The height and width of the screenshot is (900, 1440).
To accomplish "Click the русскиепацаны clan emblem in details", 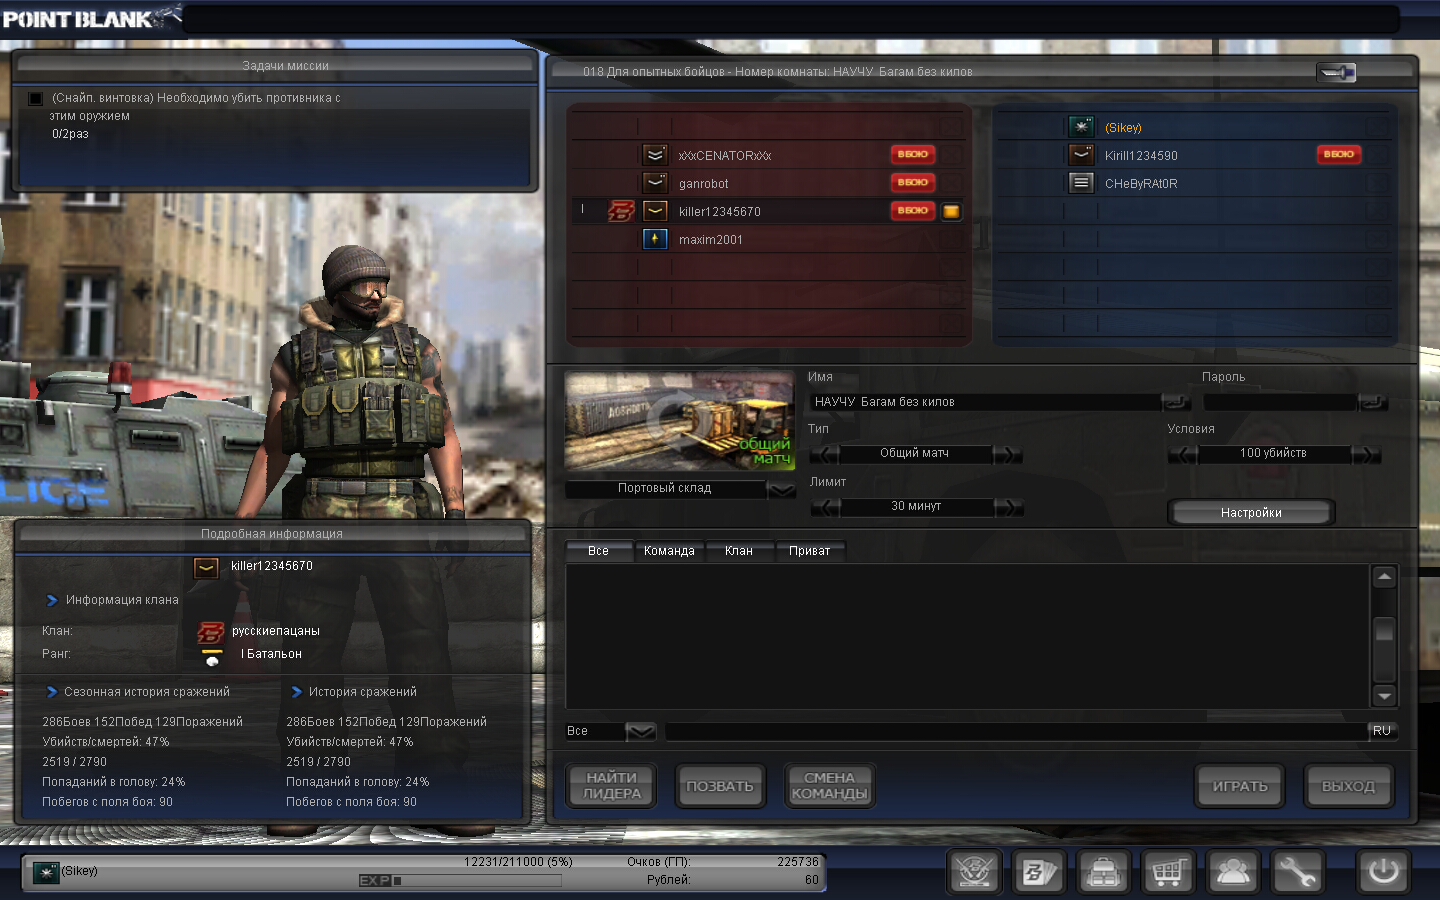I will pos(211,632).
